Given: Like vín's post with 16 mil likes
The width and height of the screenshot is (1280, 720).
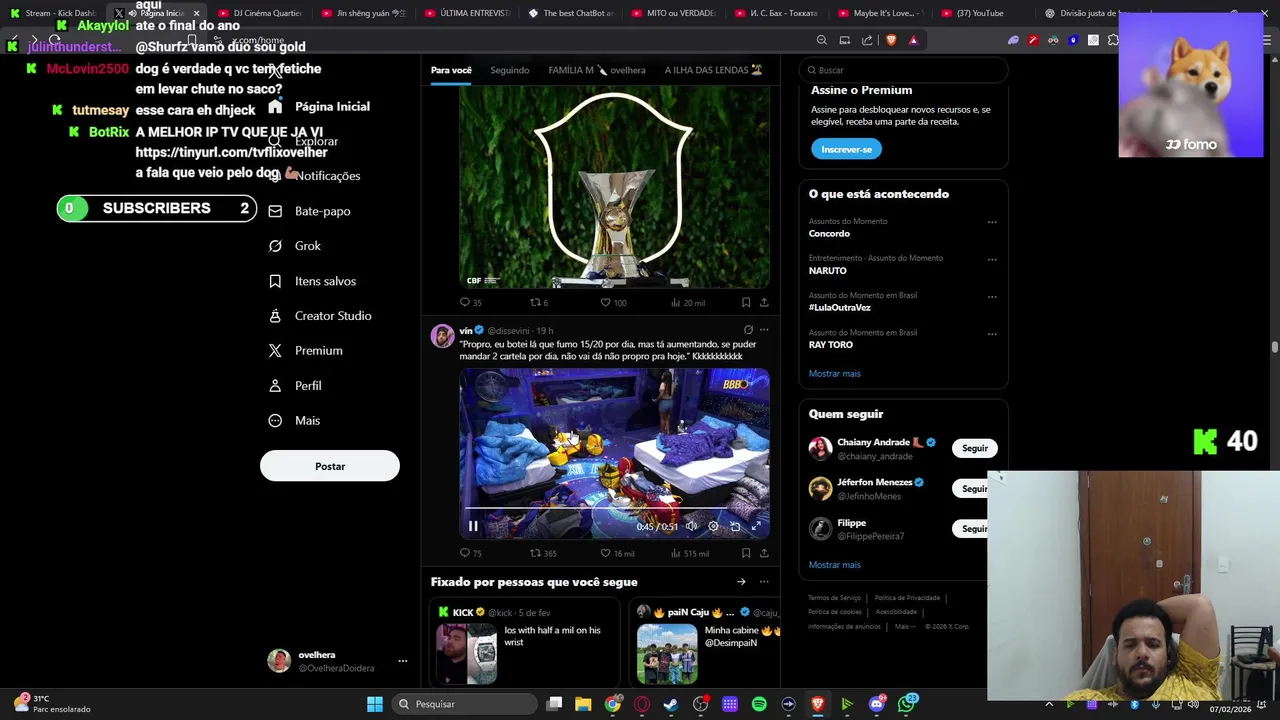Looking at the screenshot, I should coord(617,553).
